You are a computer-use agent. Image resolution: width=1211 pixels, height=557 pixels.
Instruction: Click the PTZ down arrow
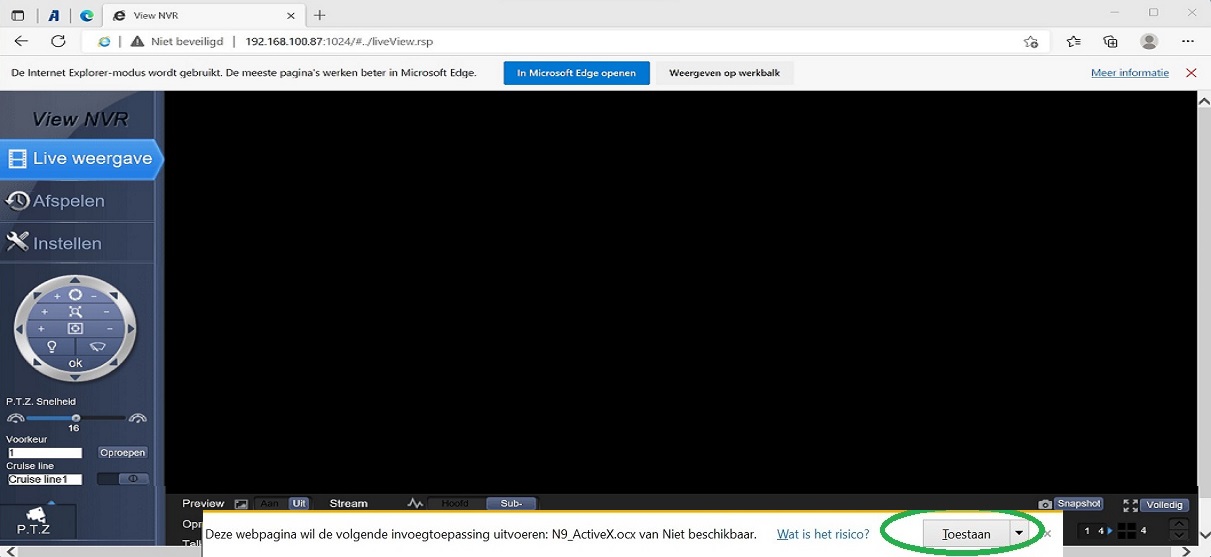point(75,377)
